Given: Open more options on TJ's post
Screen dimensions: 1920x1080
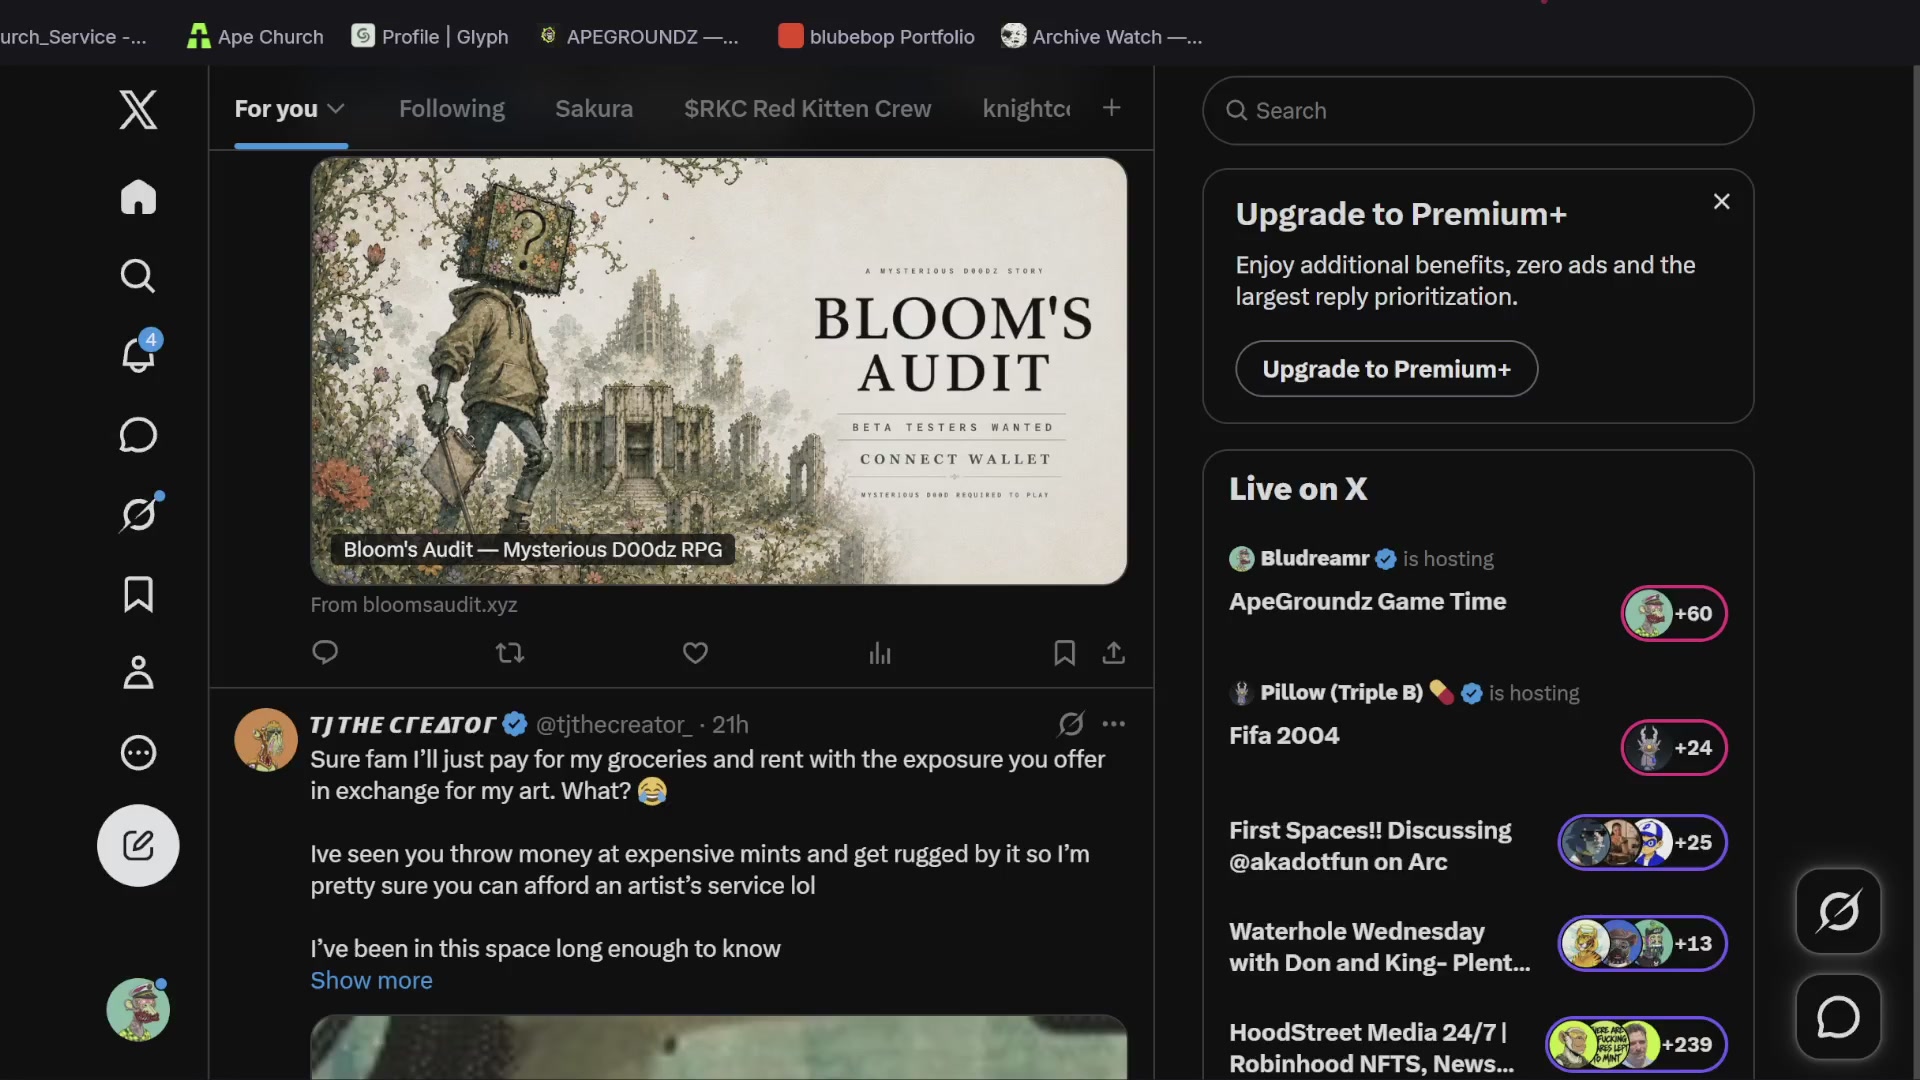Looking at the screenshot, I should tap(1113, 723).
